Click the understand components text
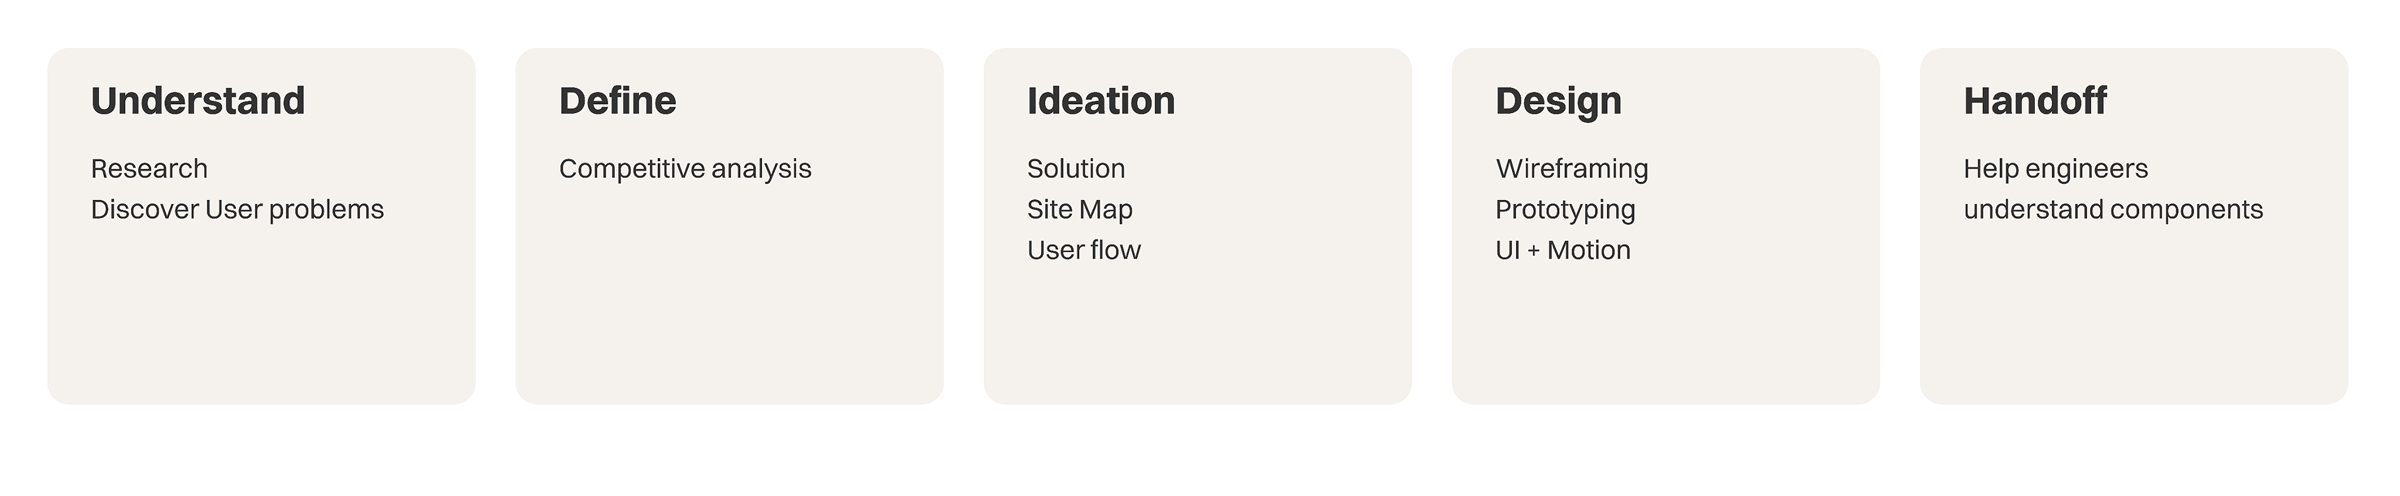Viewport: 2400px width, 496px height. tap(2112, 209)
